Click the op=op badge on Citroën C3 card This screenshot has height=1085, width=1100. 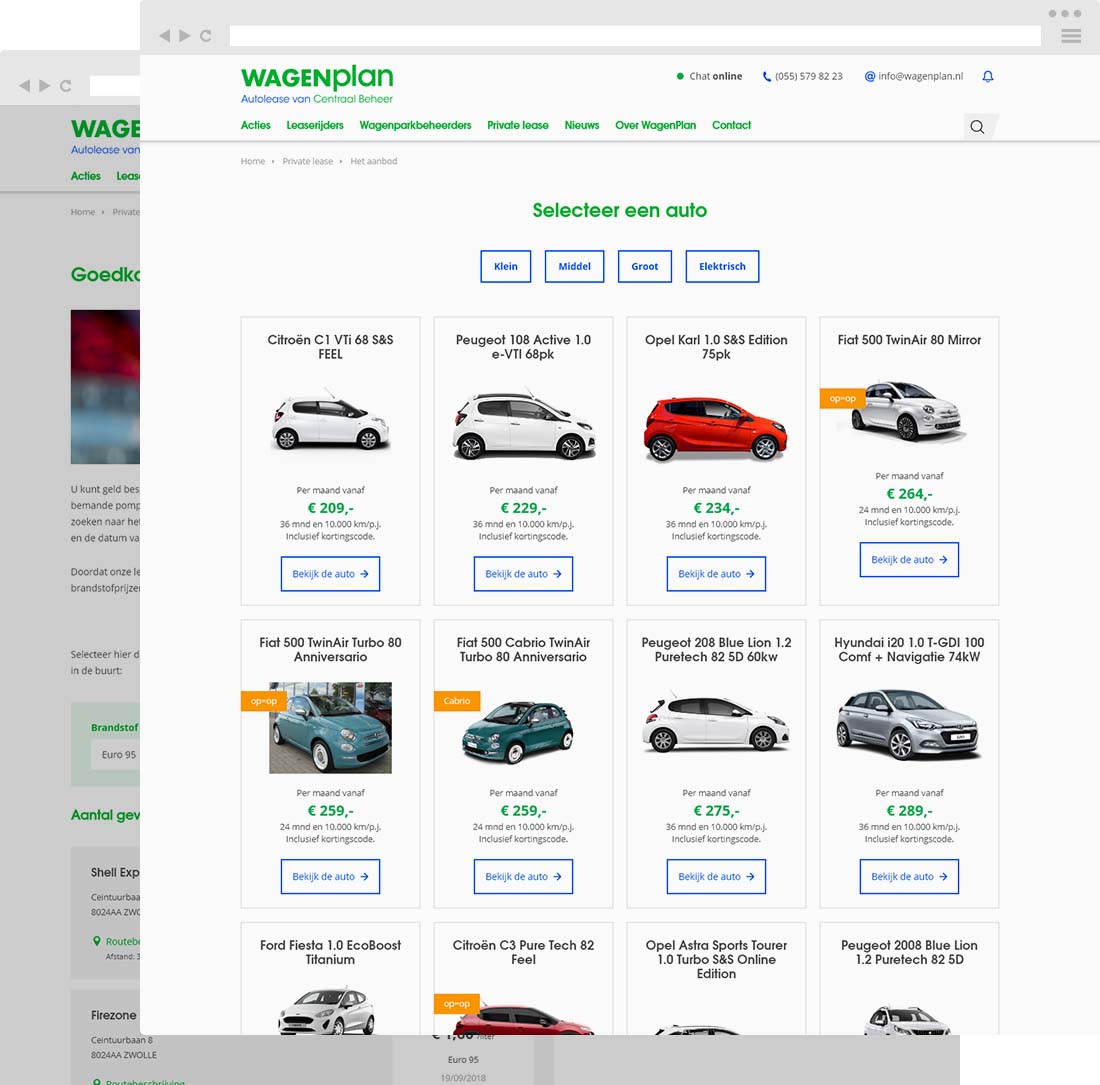tap(457, 1004)
